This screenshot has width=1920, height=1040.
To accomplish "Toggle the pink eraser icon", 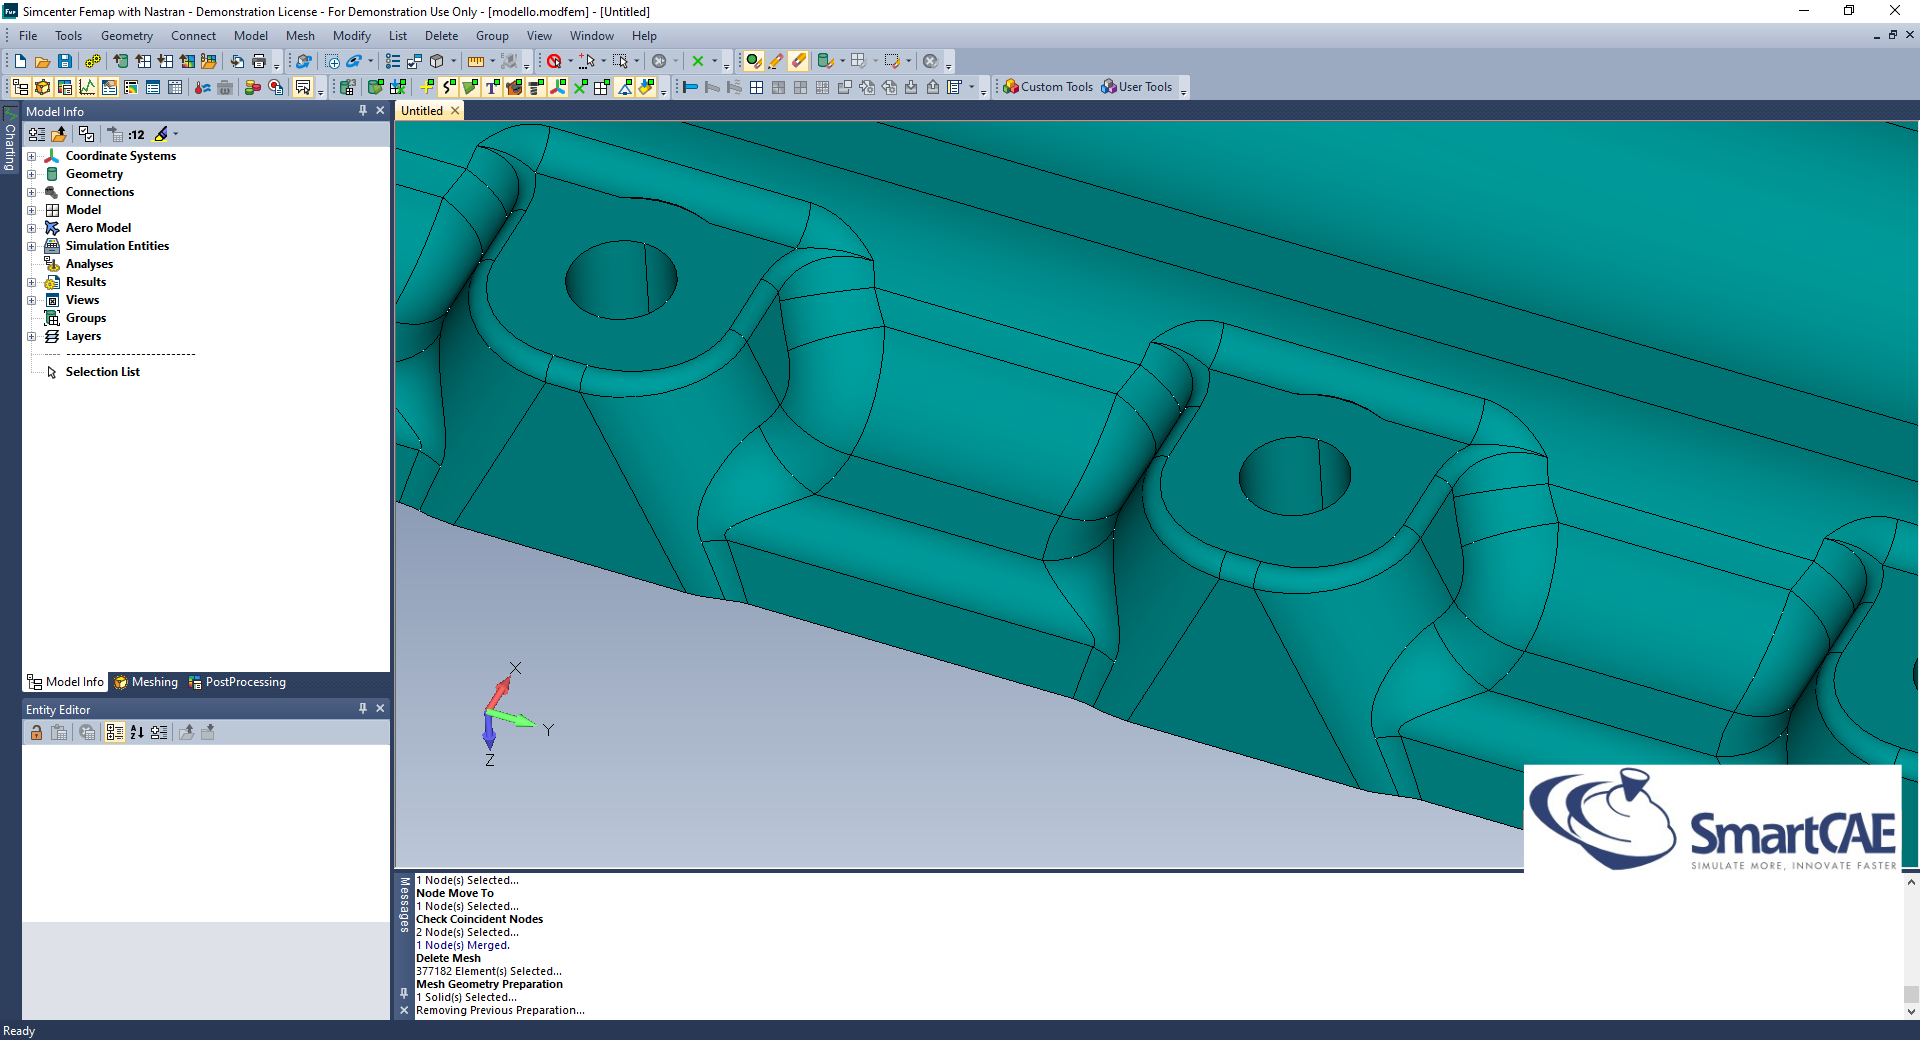I will [x=798, y=61].
